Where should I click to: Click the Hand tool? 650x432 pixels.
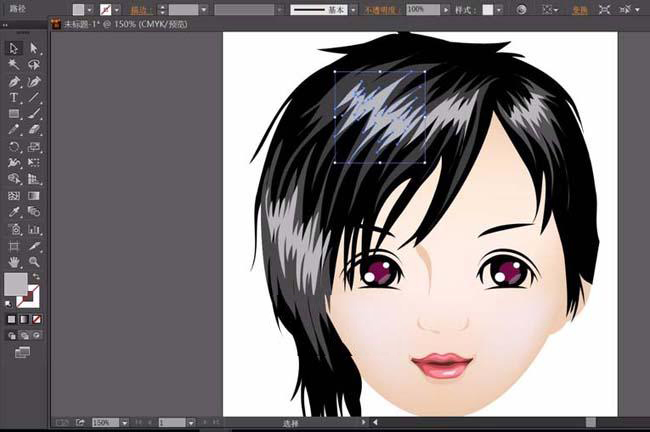coord(14,262)
